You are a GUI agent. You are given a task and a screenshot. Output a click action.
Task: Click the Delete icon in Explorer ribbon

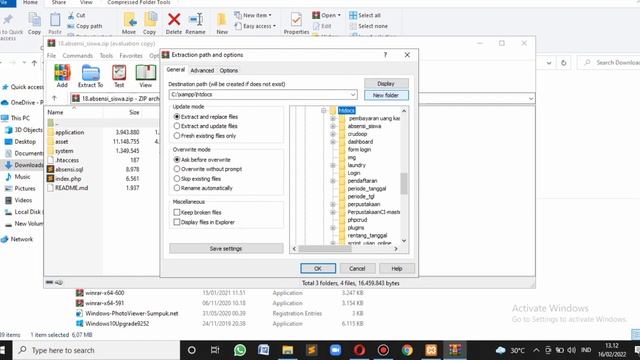[x=174, y=19]
